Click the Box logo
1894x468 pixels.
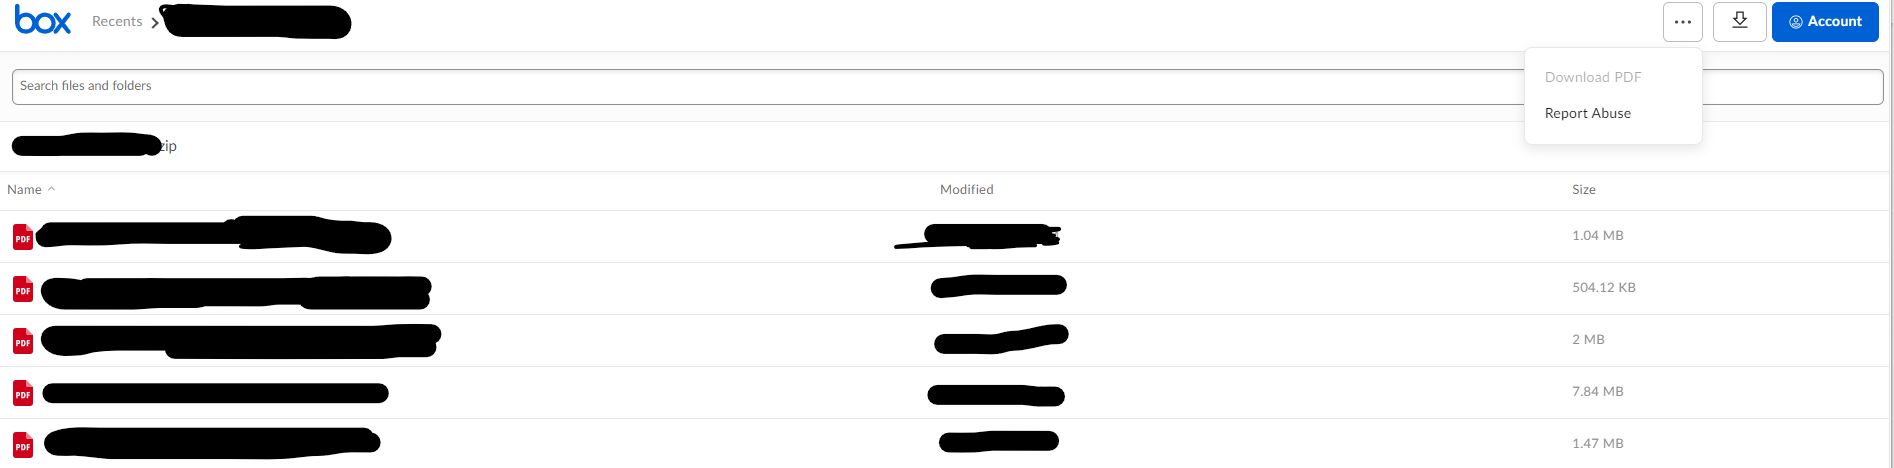coord(43,21)
